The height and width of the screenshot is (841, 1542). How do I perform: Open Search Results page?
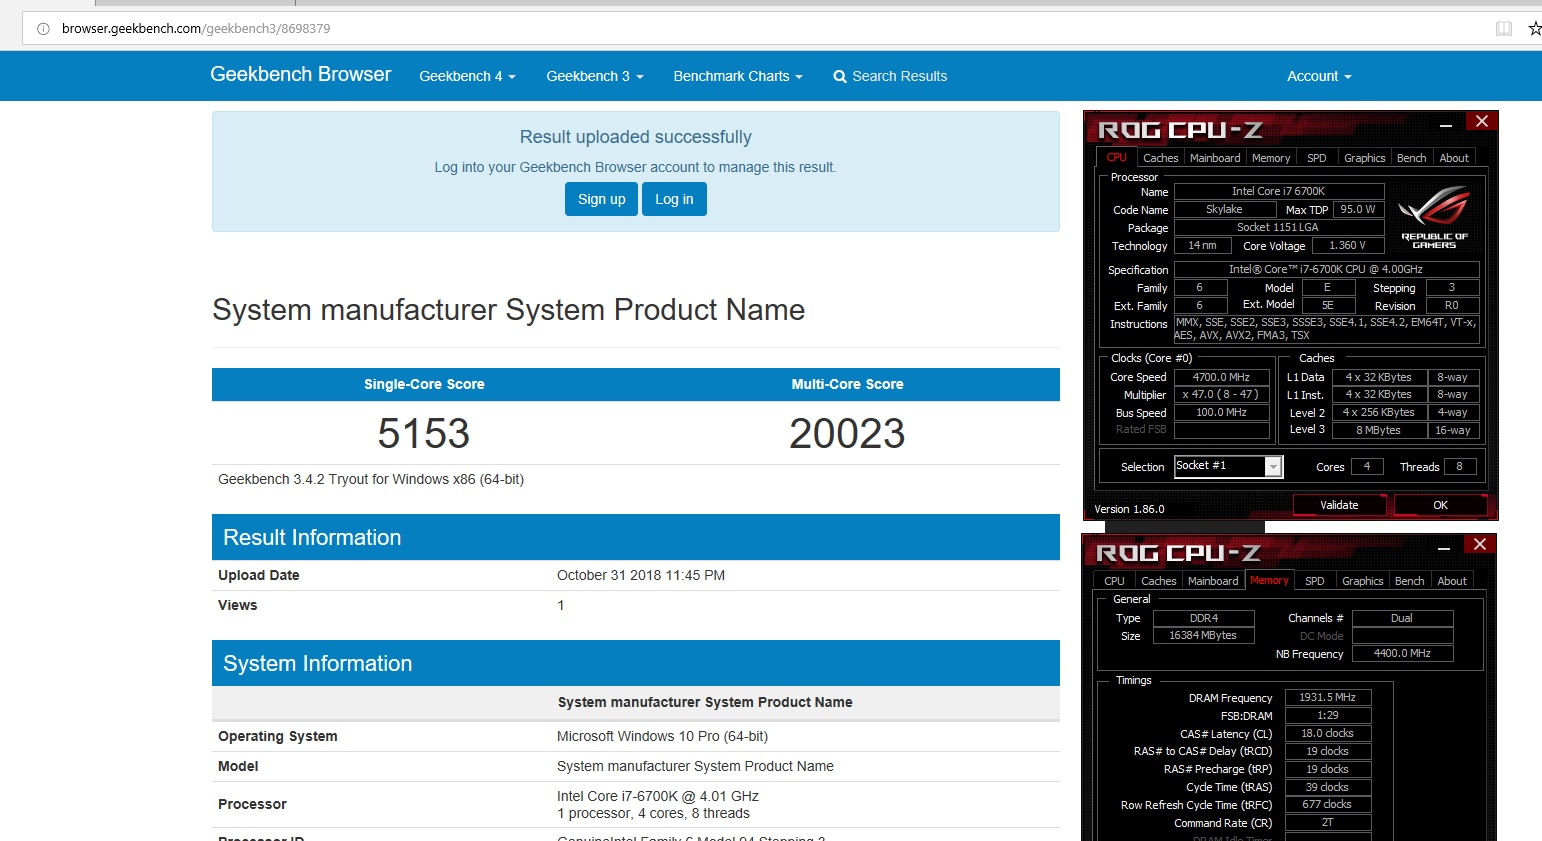point(890,76)
